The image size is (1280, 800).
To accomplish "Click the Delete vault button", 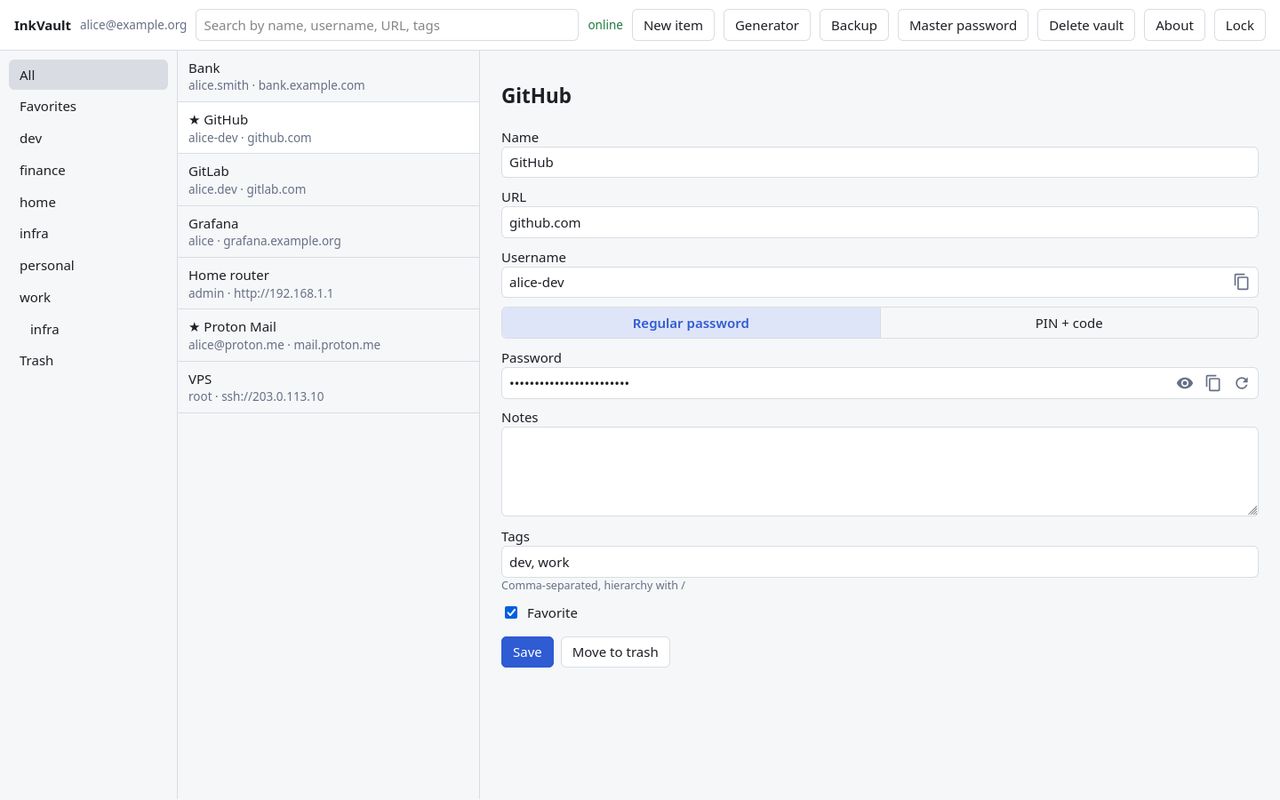I will click(1086, 25).
